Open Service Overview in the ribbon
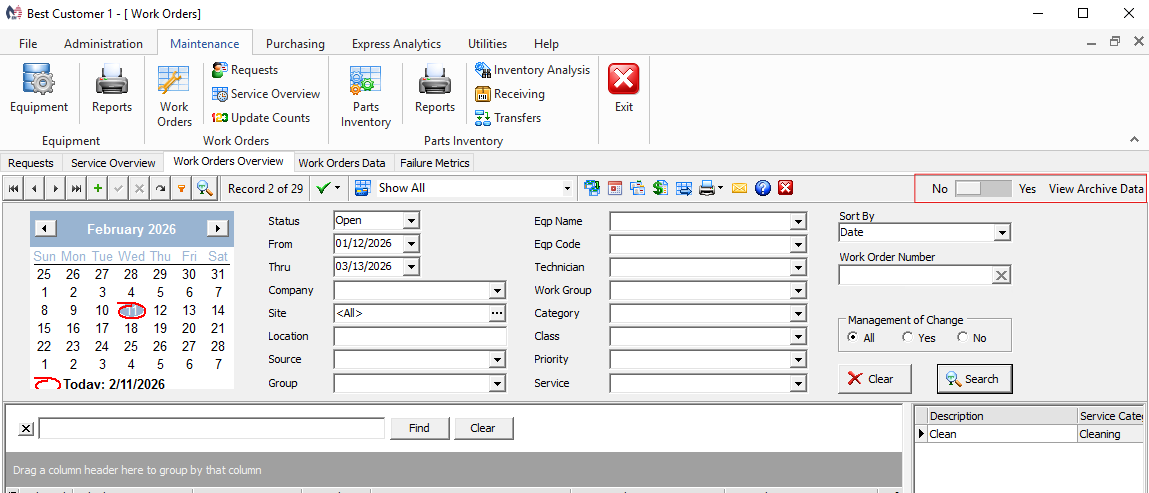 [x=266, y=94]
